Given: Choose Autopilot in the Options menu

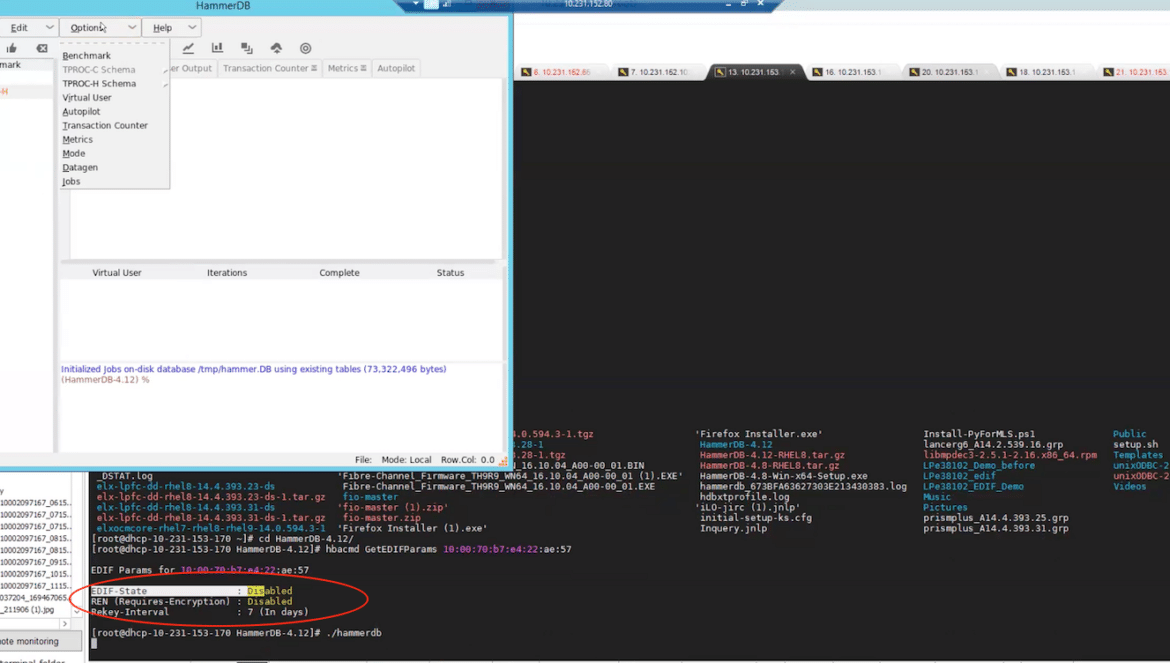Looking at the screenshot, I should tap(81, 112).
